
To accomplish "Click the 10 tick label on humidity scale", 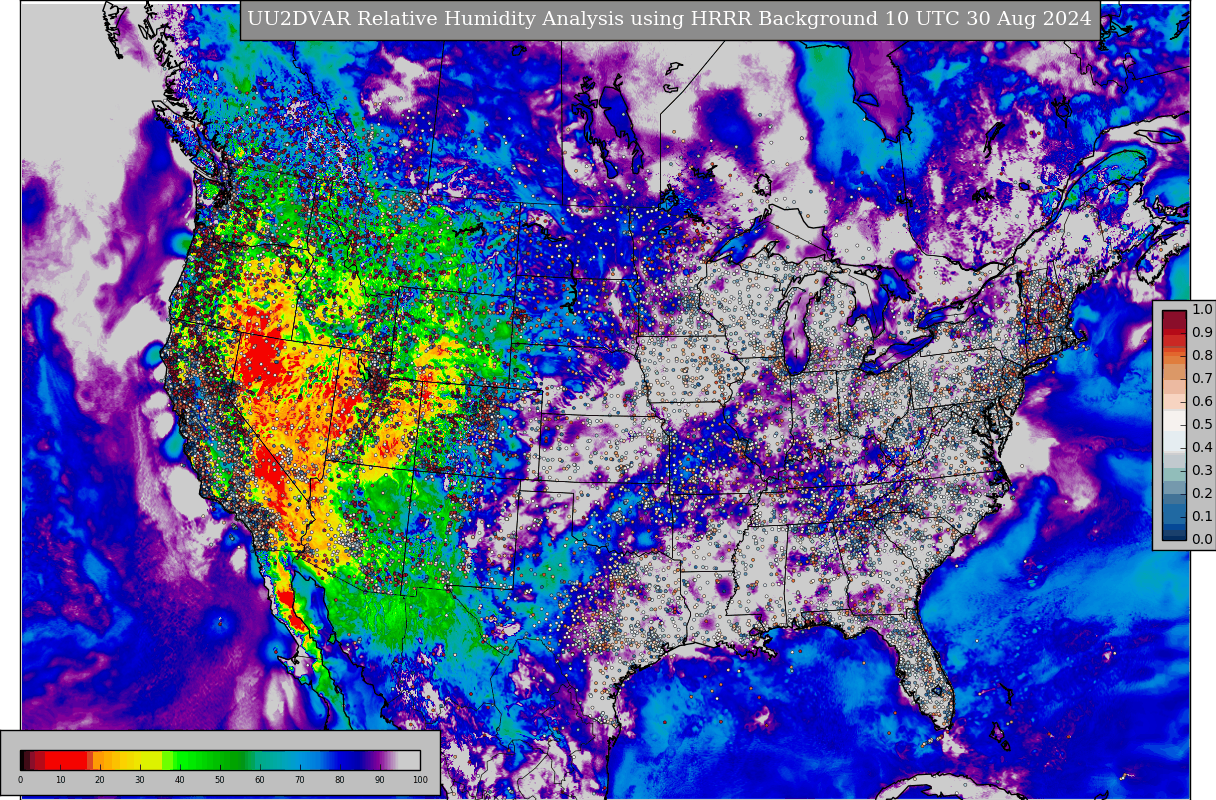I will point(60,780).
